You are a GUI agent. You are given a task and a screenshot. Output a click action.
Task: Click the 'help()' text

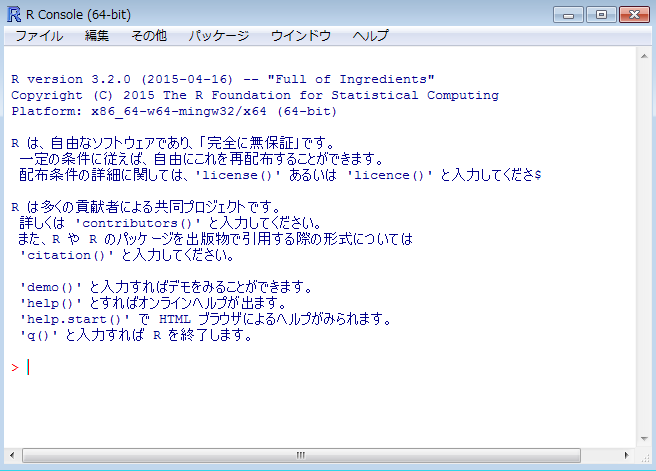click(51, 303)
